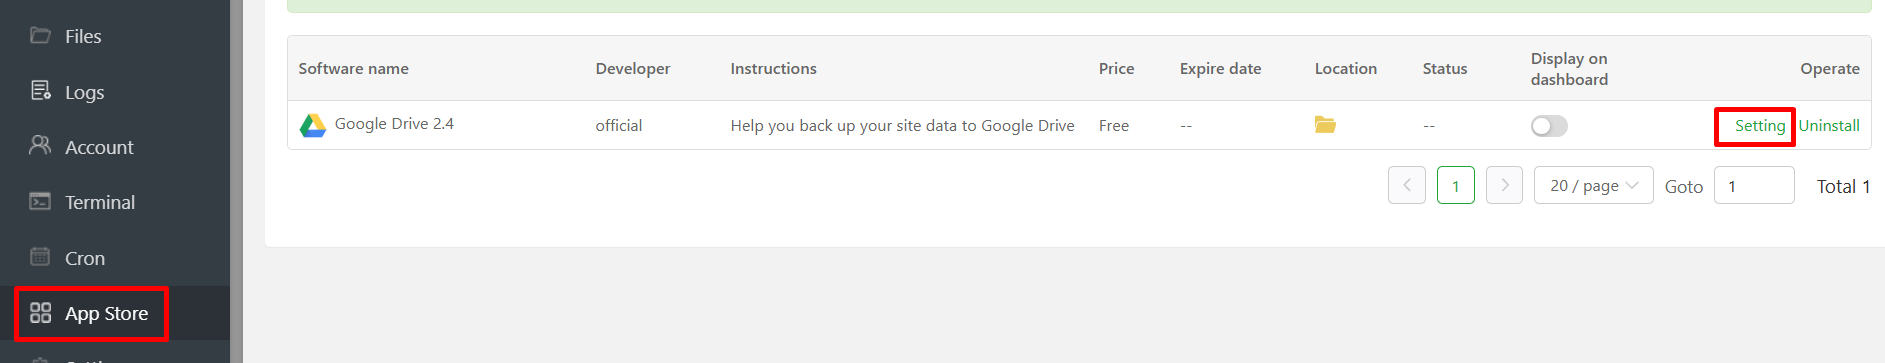Expand the 20 / page dropdown

tap(1594, 185)
